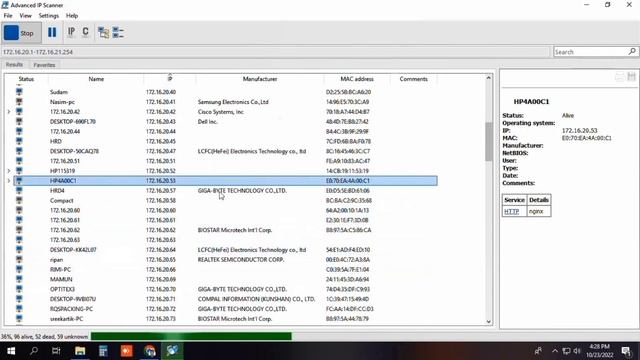
Task: Select the Compact device row
Action: point(225,200)
